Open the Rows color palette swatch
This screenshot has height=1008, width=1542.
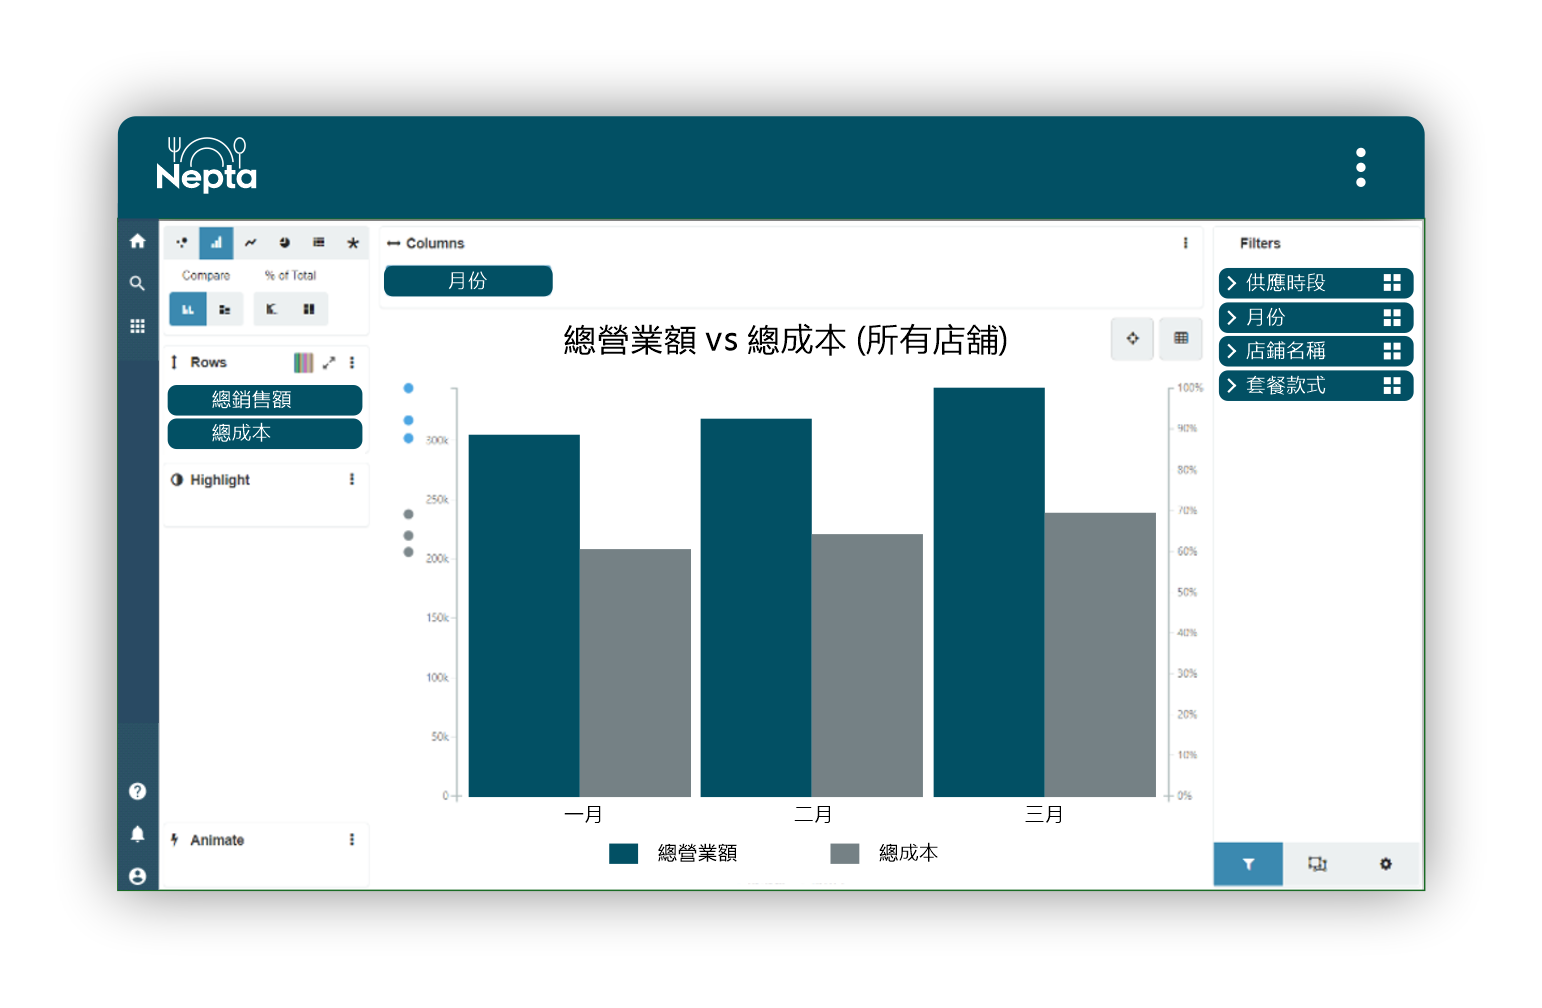[303, 363]
